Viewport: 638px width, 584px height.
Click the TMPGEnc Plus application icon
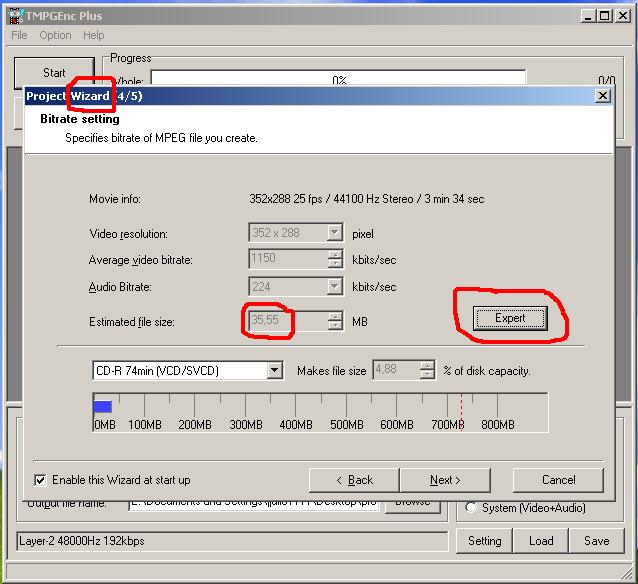[15, 16]
